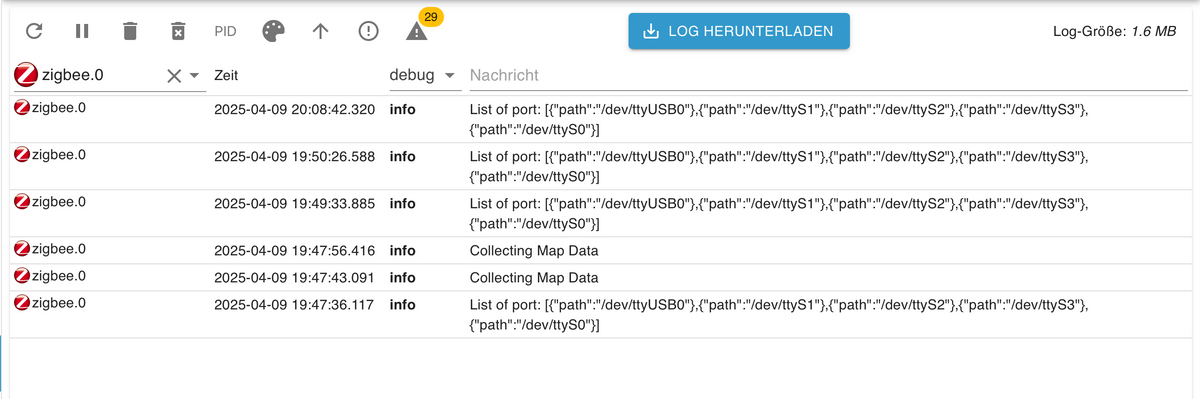Toggle log color palette
Viewport: 1200px width, 399px height.
[x=273, y=31]
